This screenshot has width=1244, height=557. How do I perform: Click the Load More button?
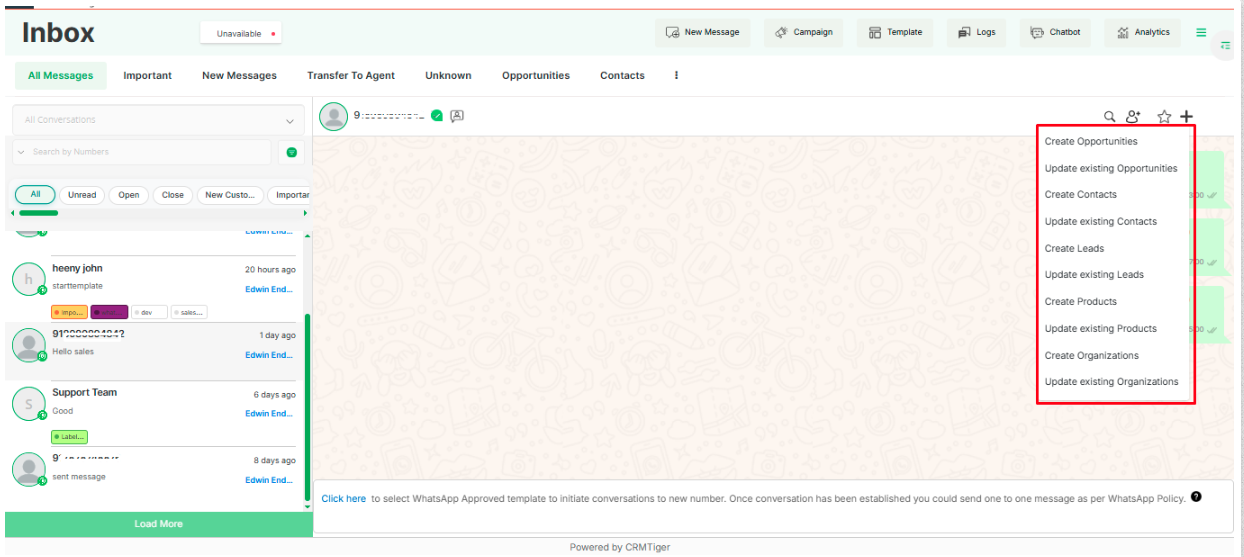(x=159, y=524)
